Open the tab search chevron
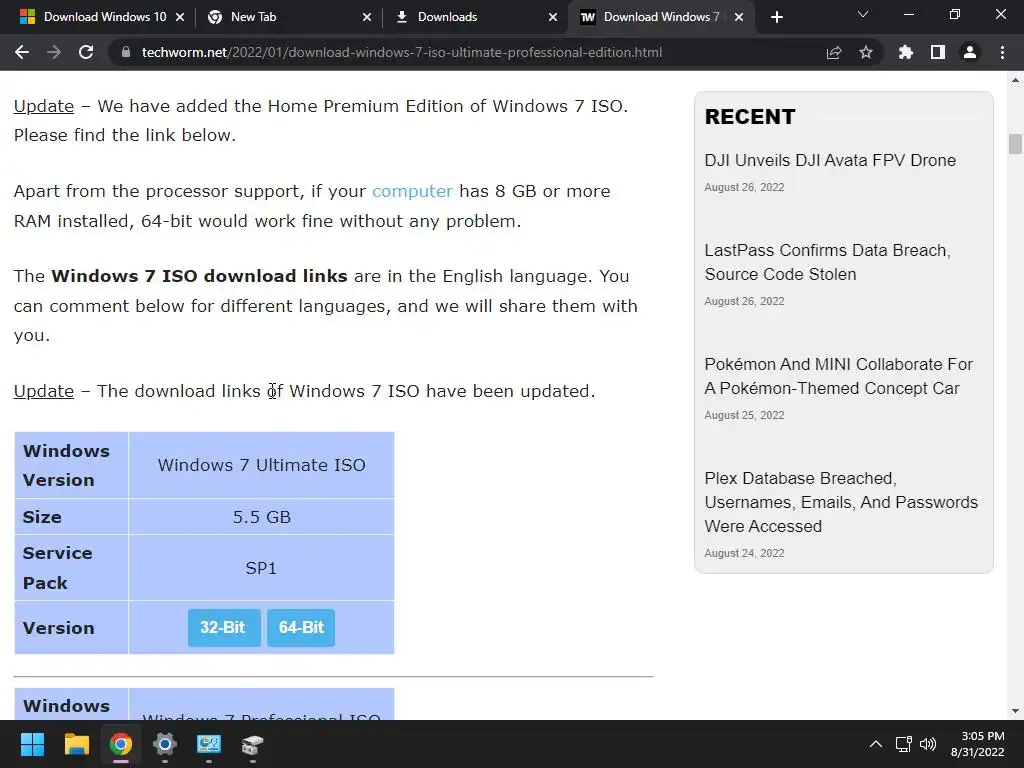 (863, 14)
